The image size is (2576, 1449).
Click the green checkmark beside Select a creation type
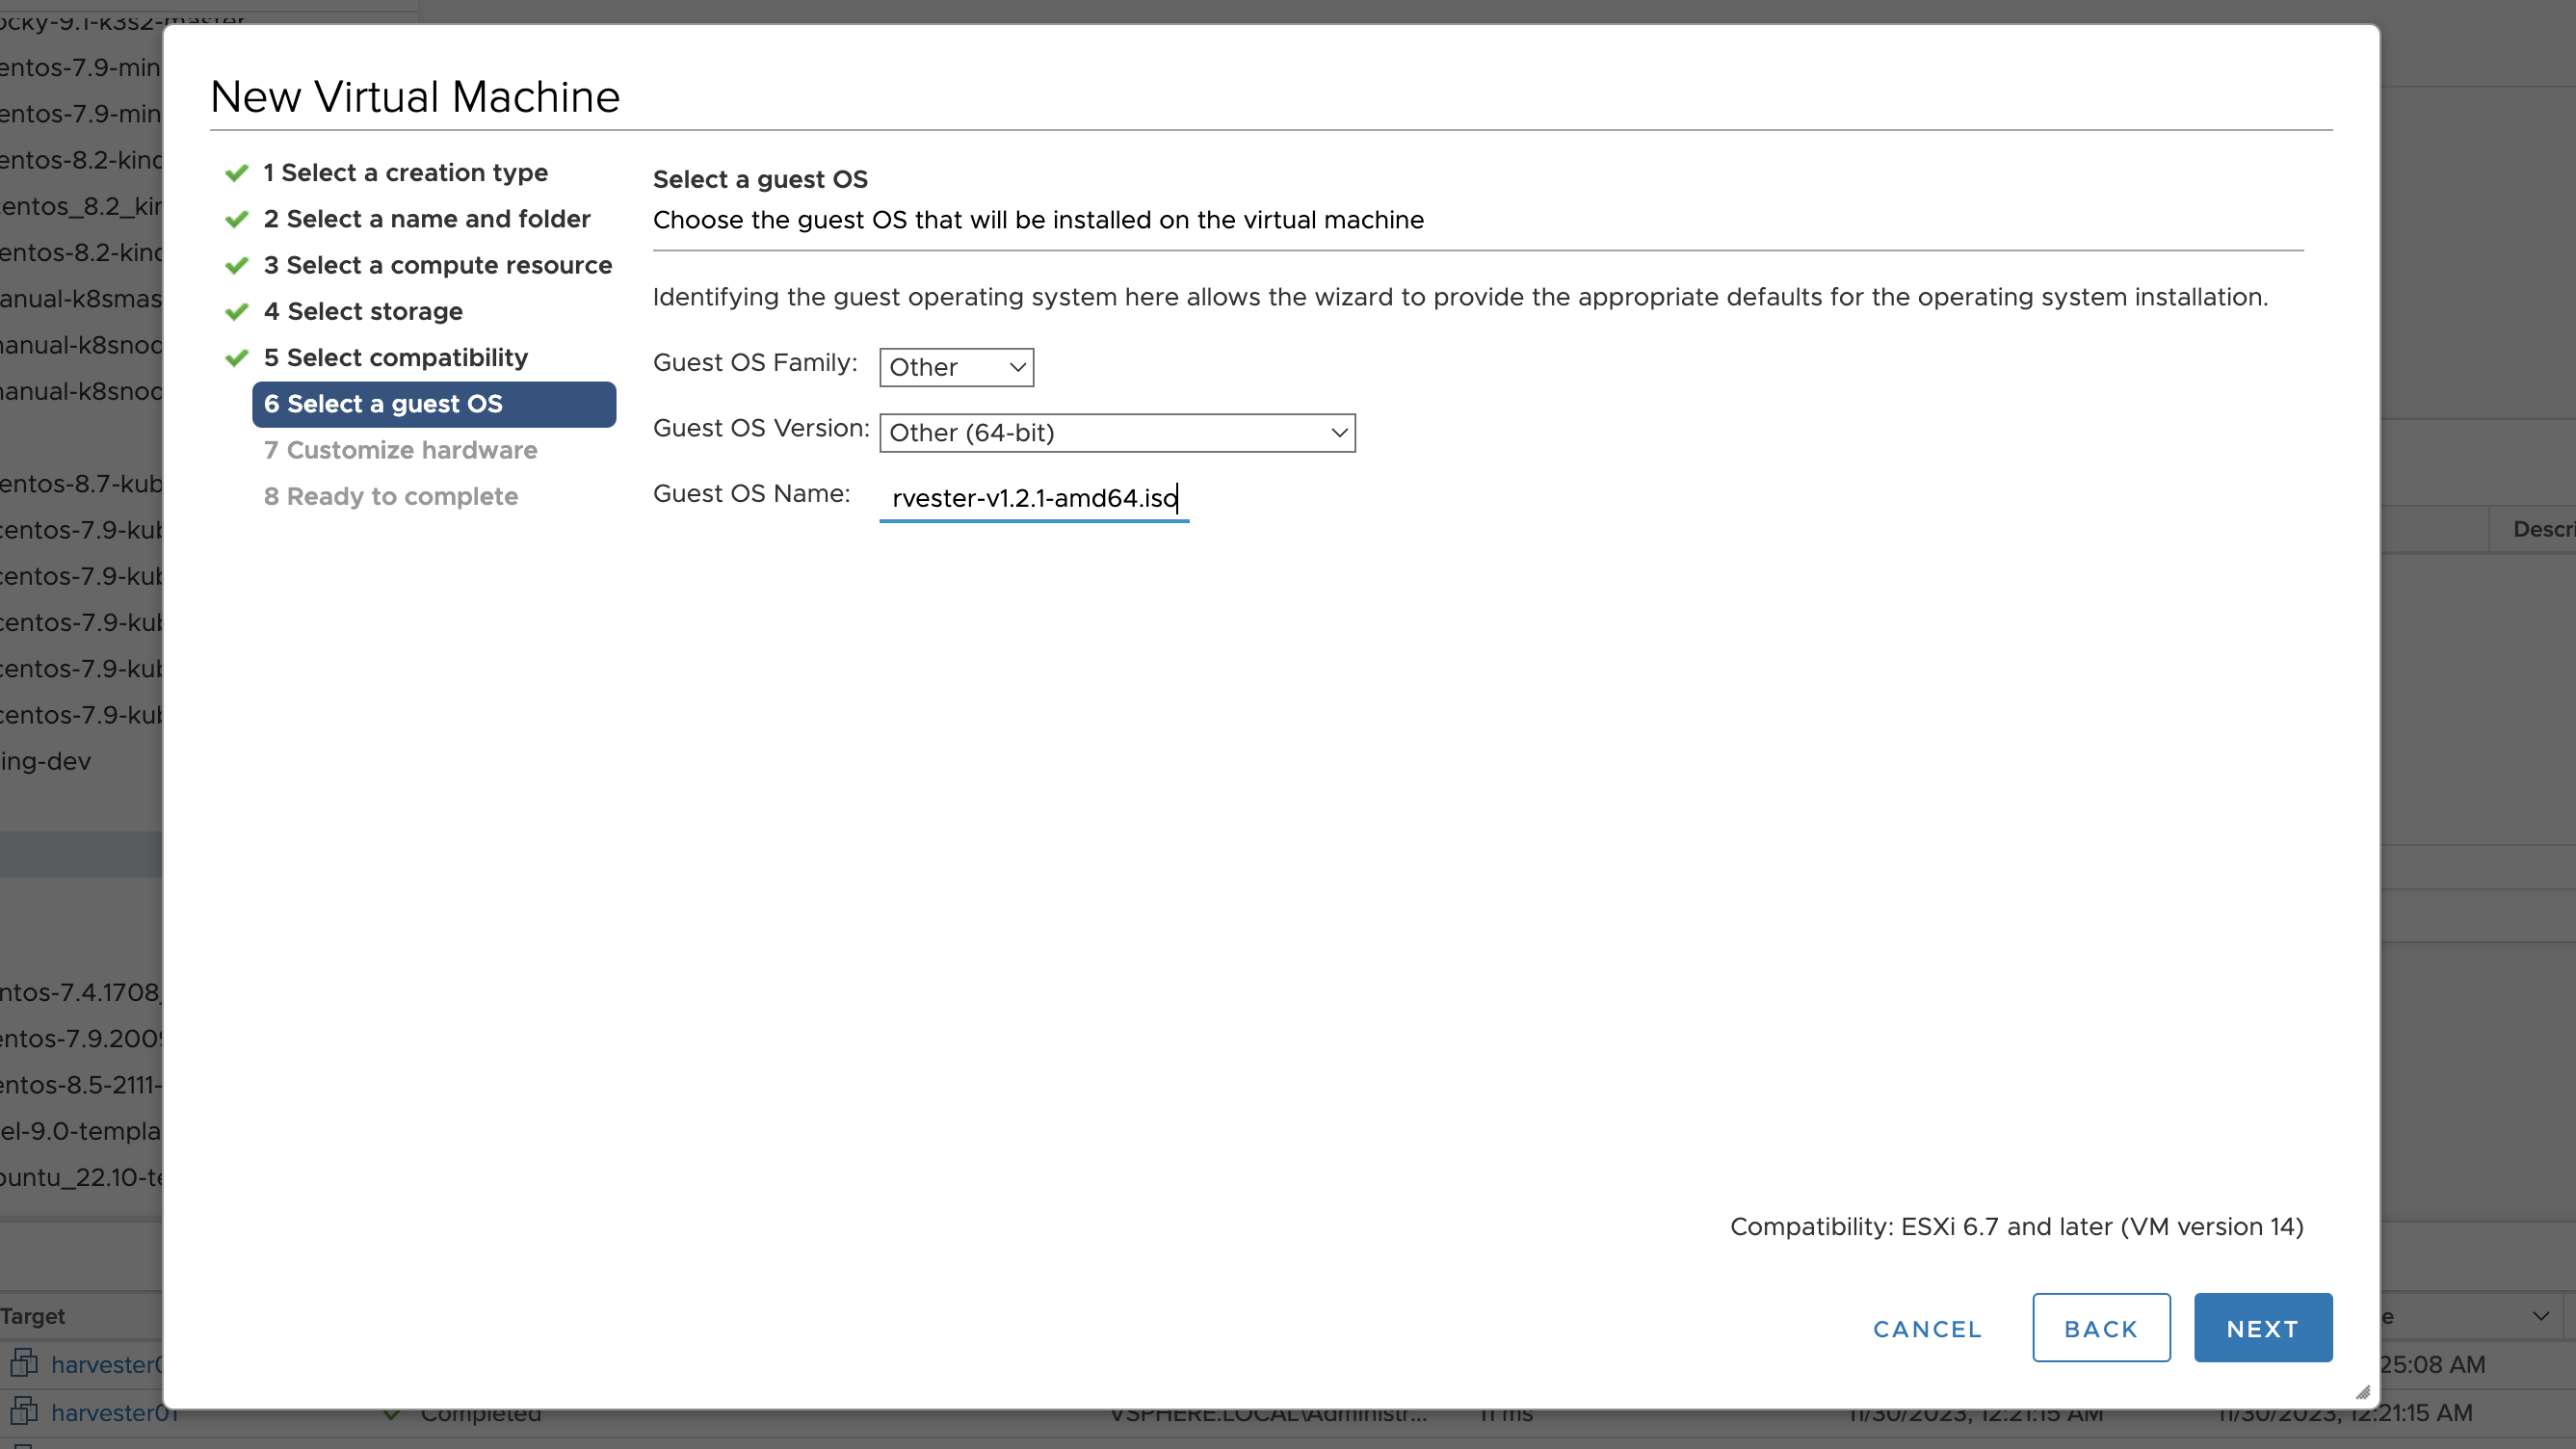(x=237, y=173)
